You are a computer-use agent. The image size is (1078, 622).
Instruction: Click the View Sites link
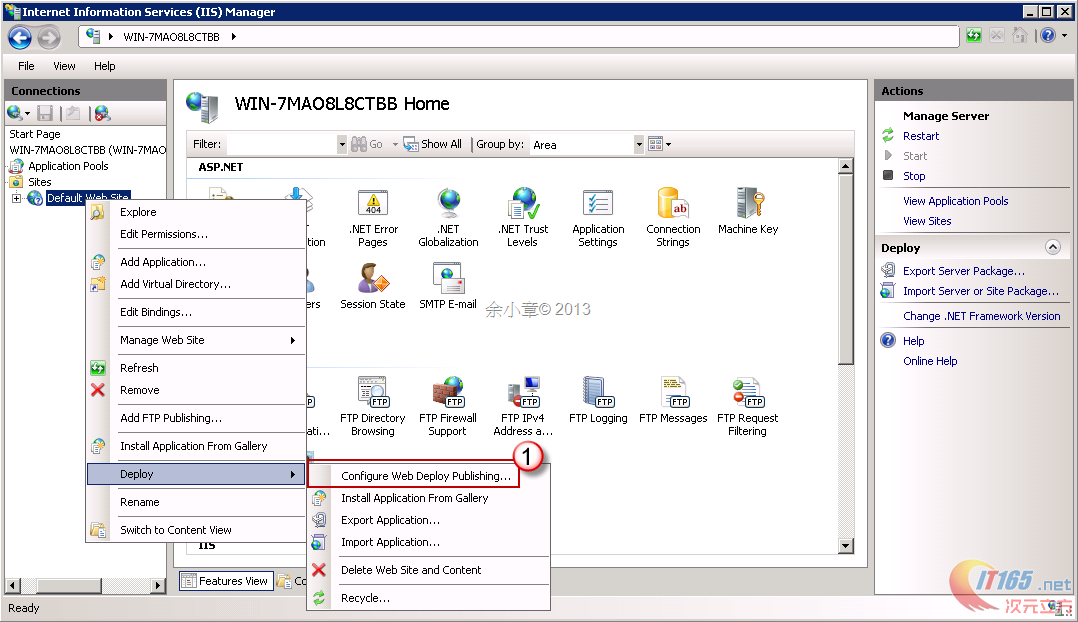pyautogui.click(x=927, y=221)
